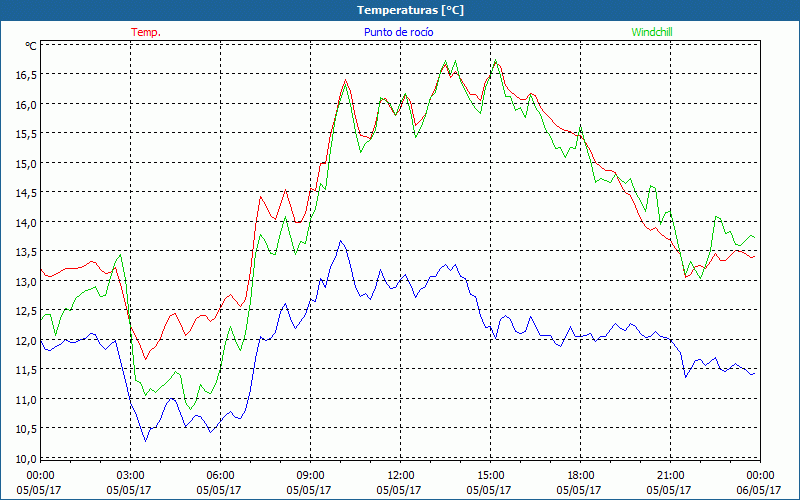Screen dimensions: 800x500
Task: Click the 21:00 time axis label
Action: (x=670, y=476)
